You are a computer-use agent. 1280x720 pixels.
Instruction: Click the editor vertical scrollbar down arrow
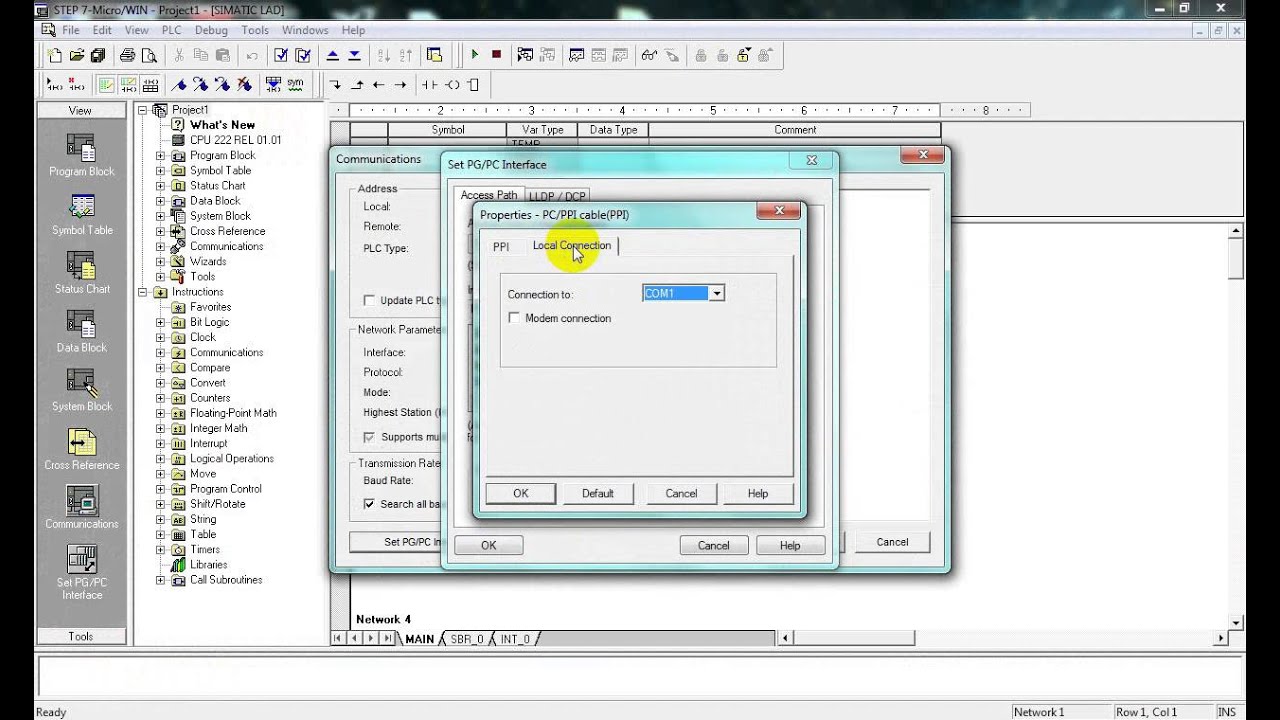point(1236,622)
